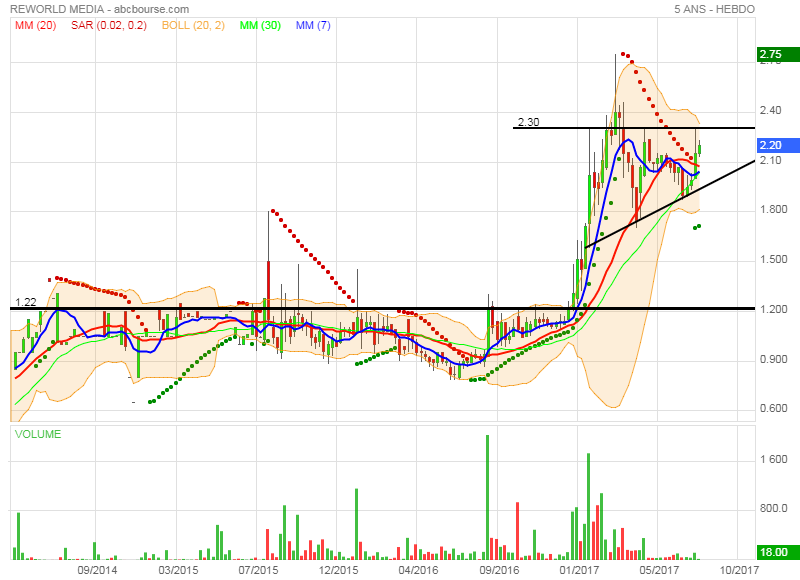Click the 1 600 volume axis label
The width and height of the screenshot is (800, 580).
773,459
